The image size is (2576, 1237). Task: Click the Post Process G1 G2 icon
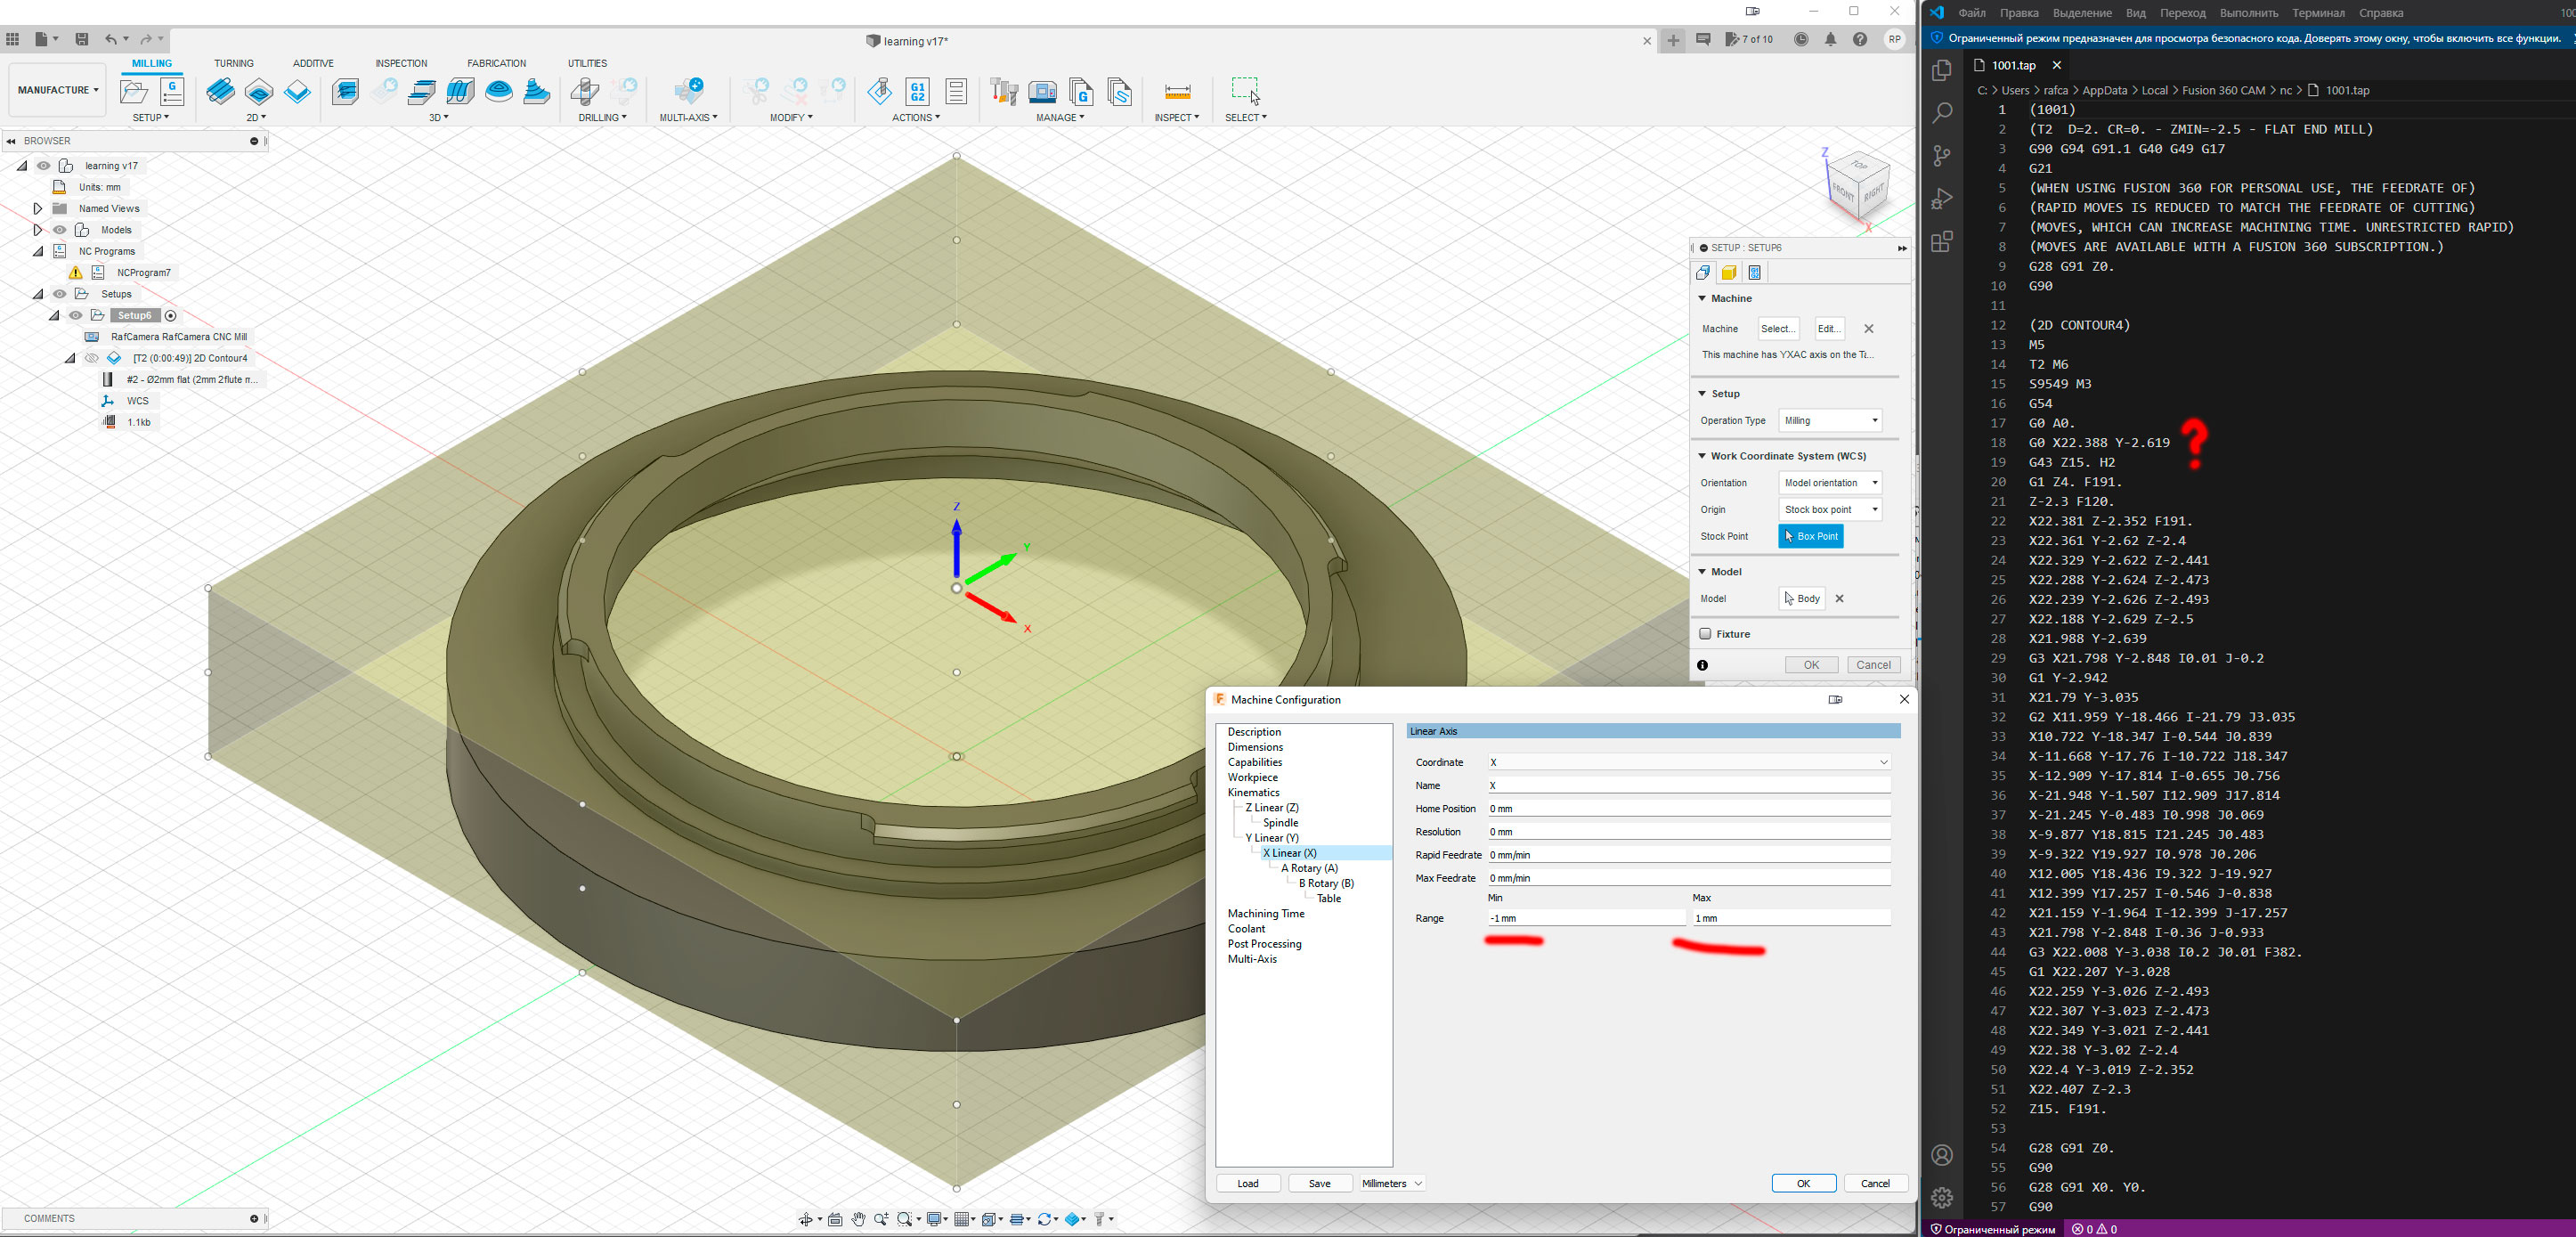(x=917, y=92)
